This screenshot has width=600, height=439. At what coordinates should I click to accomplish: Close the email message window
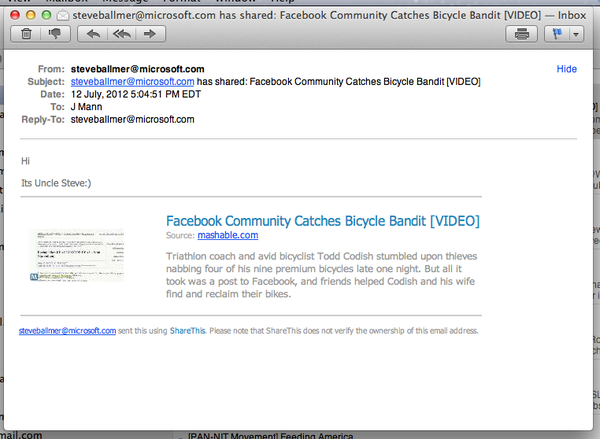pyautogui.click(x=15, y=15)
